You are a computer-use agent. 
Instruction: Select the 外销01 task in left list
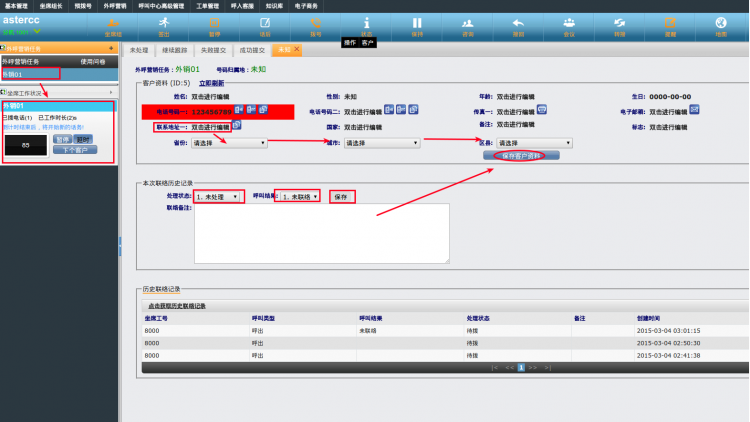[x=14, y=74]
